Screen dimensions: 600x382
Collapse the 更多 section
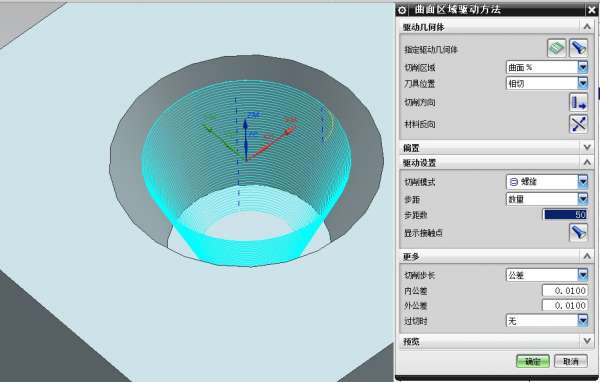coord(587,256)
